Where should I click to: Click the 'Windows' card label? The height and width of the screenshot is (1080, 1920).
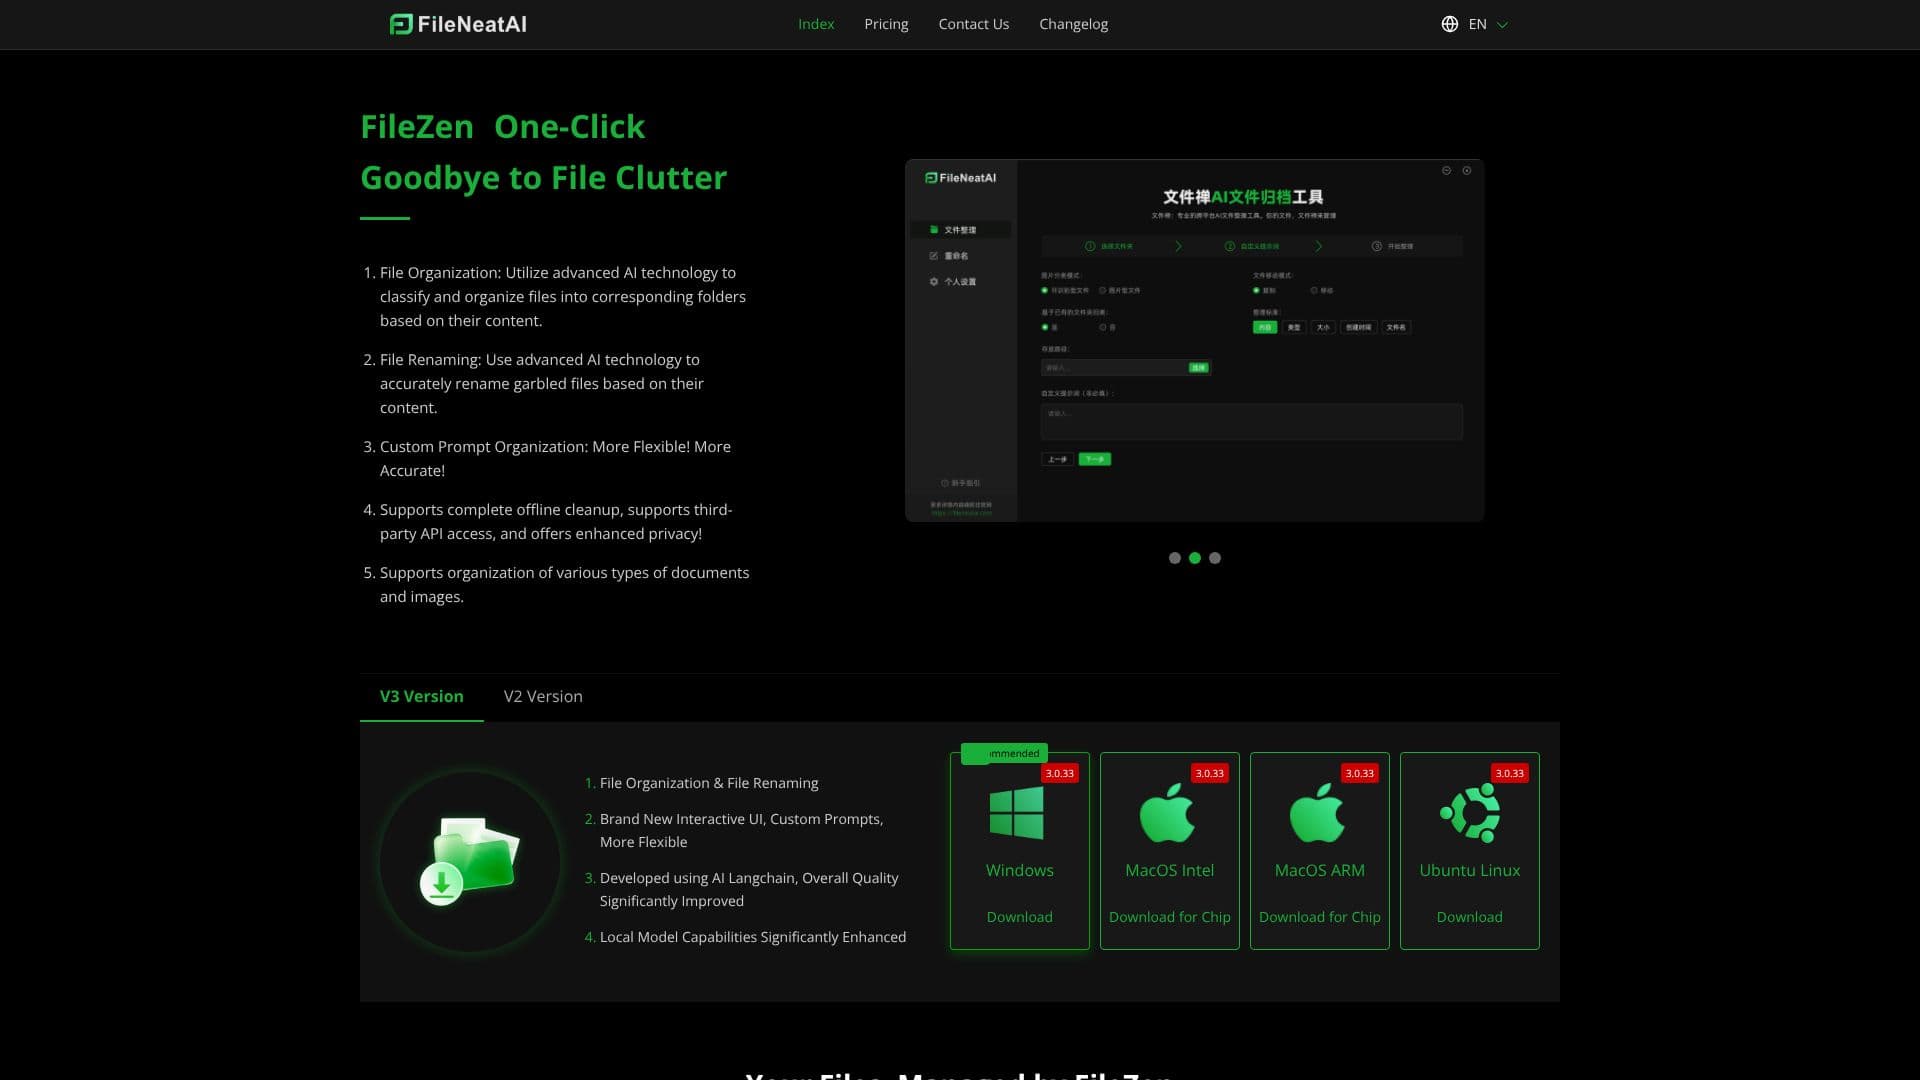[x=1019, y=870]
